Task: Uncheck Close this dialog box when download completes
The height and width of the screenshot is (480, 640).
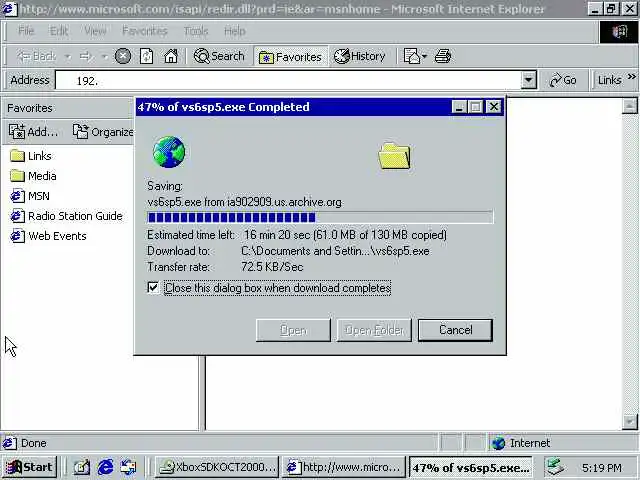Action: pos(153,288)
